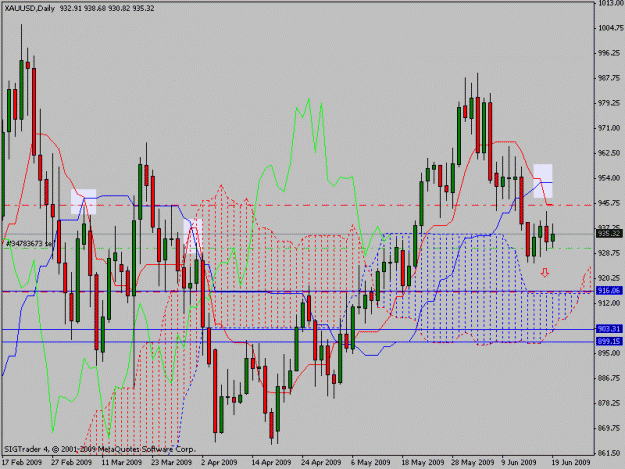This screenshot has height=469, width=625.
Task: Click the 920.25 price axis label
Action: point(610,278)
